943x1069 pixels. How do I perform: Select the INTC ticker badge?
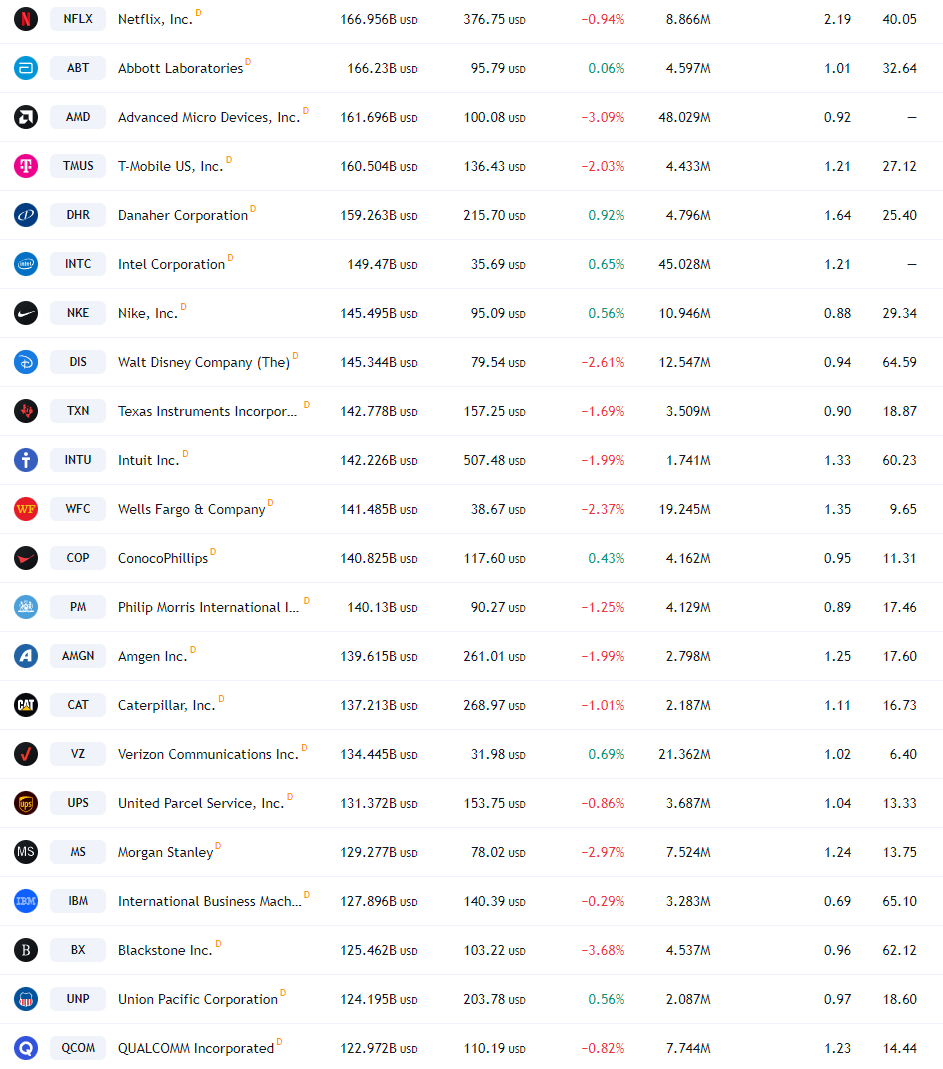(78, 264)
